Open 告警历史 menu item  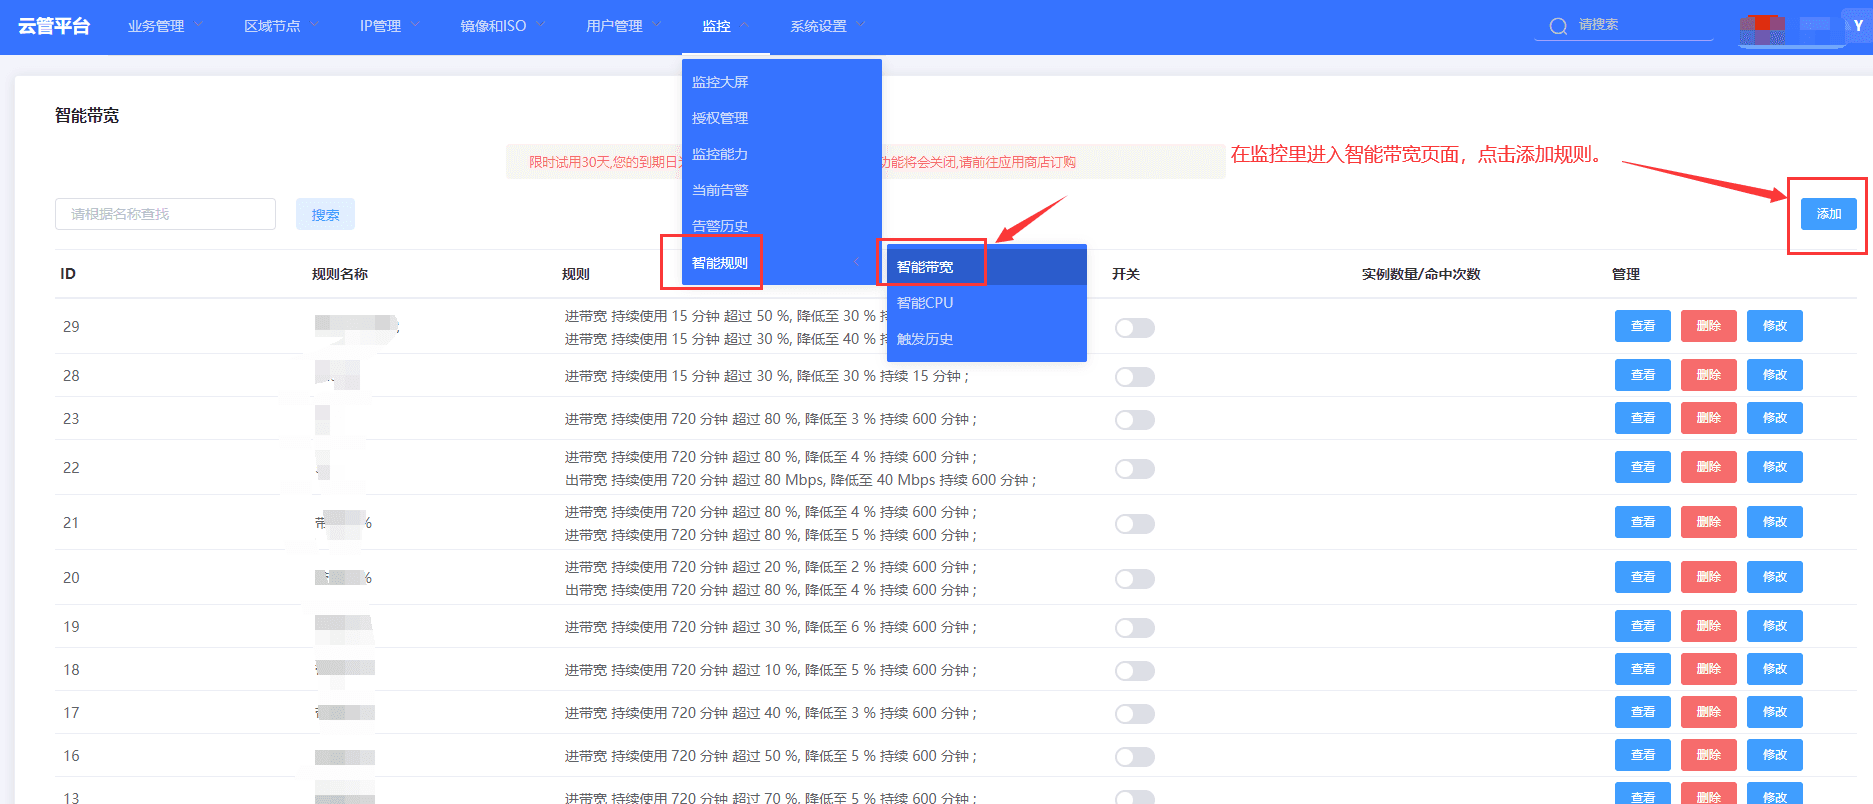pos(720,226)
